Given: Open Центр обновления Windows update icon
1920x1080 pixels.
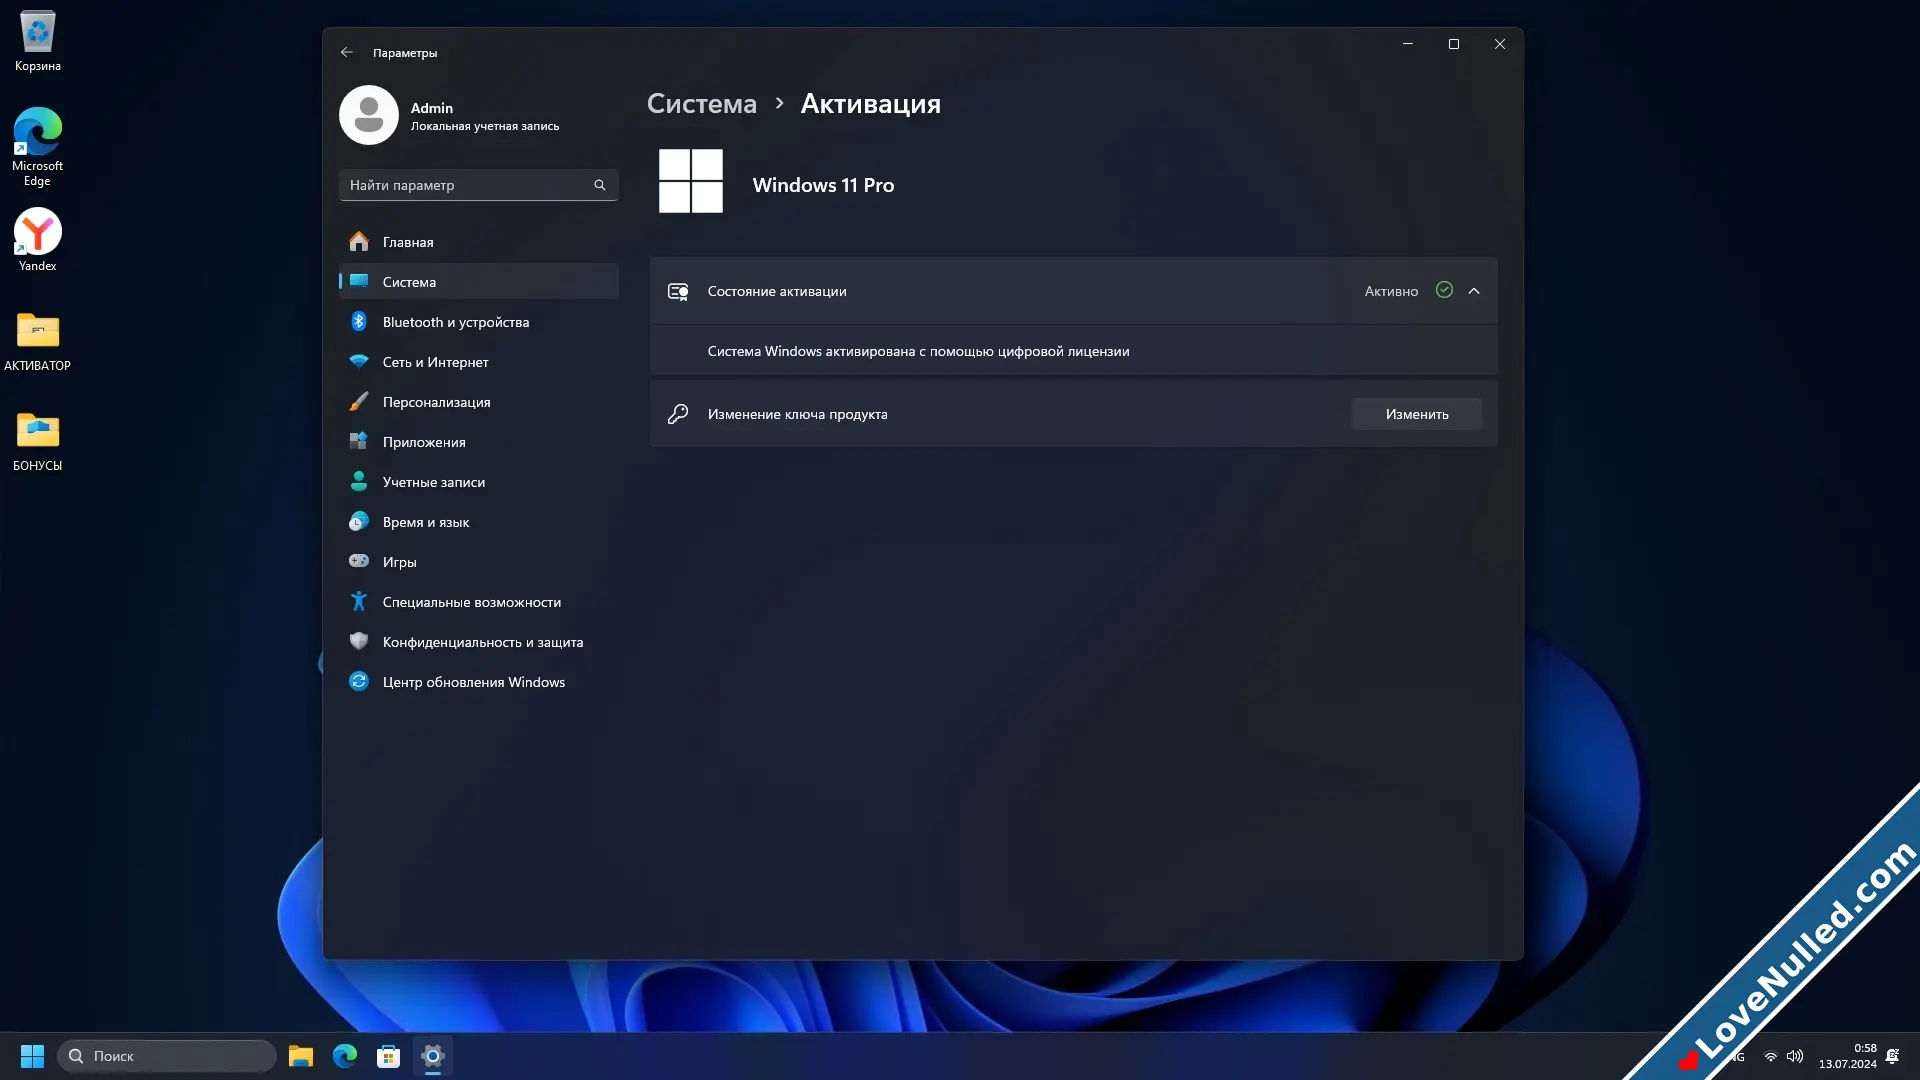Looking at the screenshot, I should tap(359, 681).
